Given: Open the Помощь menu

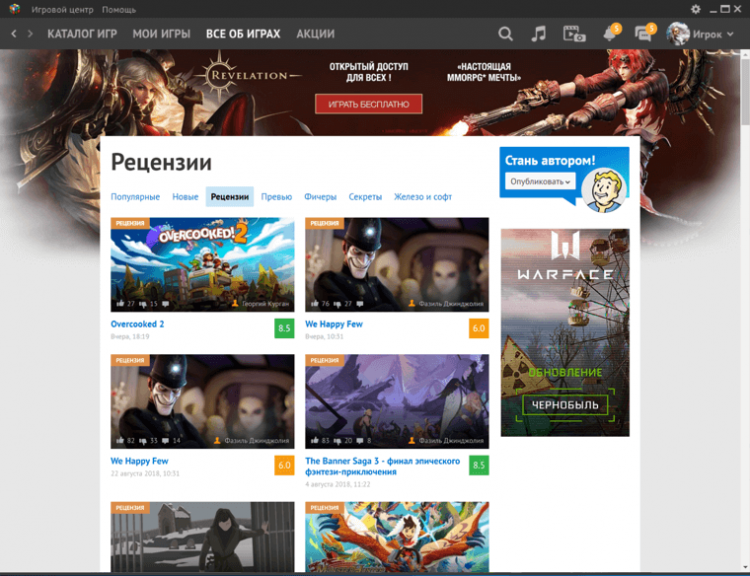Looking at the screenshot, I should (x=119, y=8).
